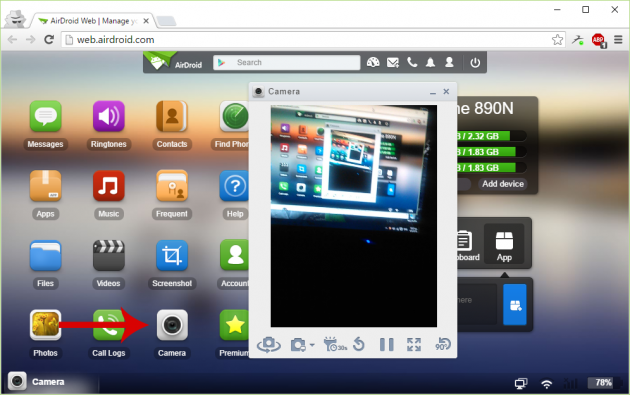Open the Files folder icon
This screenshot has height=395, width=630.
click(x=45, y=256)
